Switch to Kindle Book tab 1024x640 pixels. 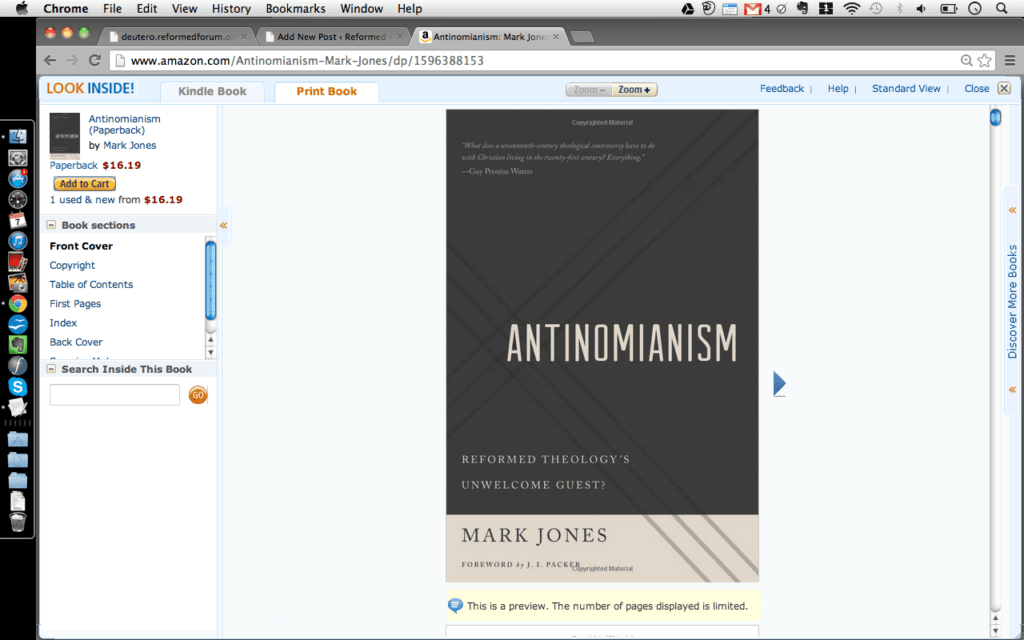(x=212, y=91)
